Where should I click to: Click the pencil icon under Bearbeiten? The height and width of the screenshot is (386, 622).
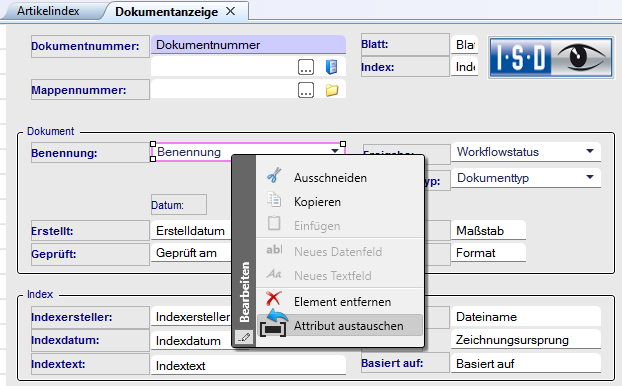(244, 337)
